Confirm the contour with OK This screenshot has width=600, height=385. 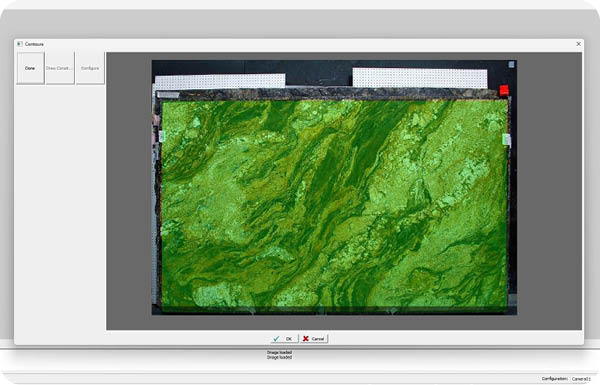(284, 339)
